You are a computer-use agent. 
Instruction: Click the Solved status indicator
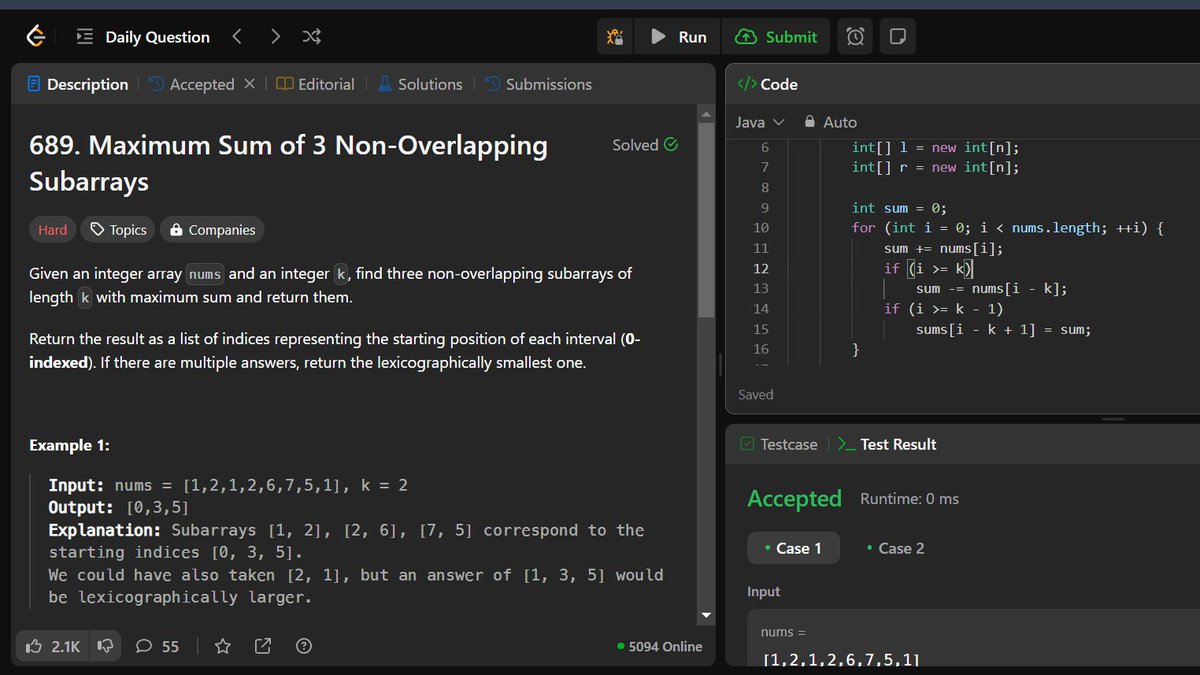645,145
